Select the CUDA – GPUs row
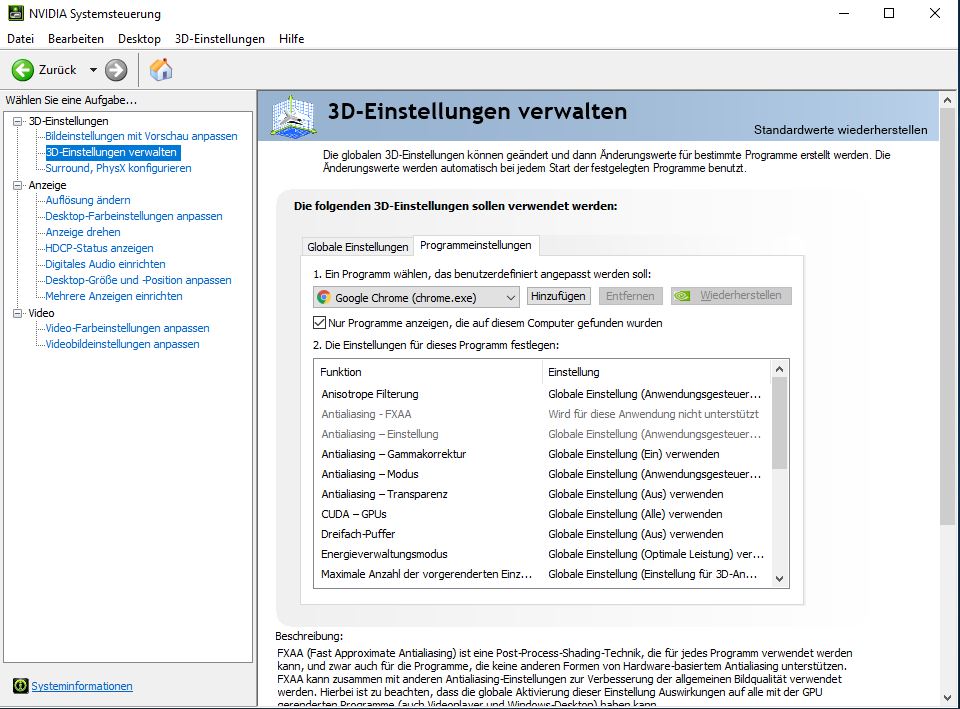960x709 pixels. 542,514
